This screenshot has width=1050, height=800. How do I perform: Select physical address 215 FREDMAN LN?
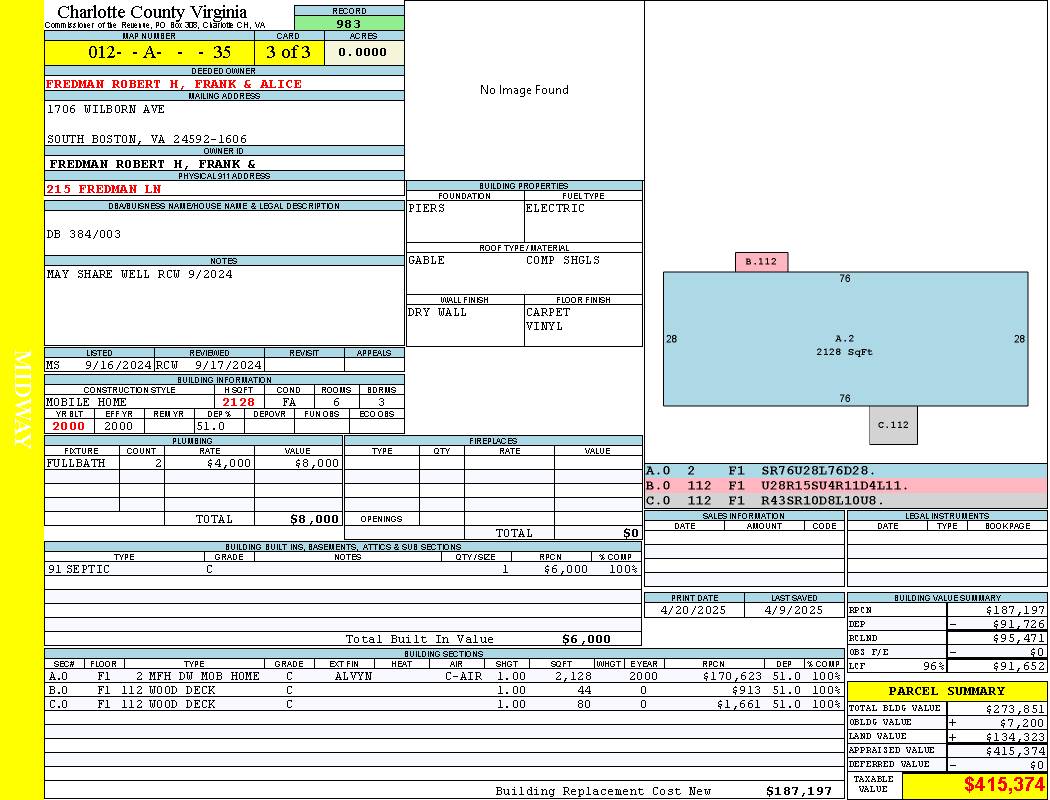click(x=104, y=189)
